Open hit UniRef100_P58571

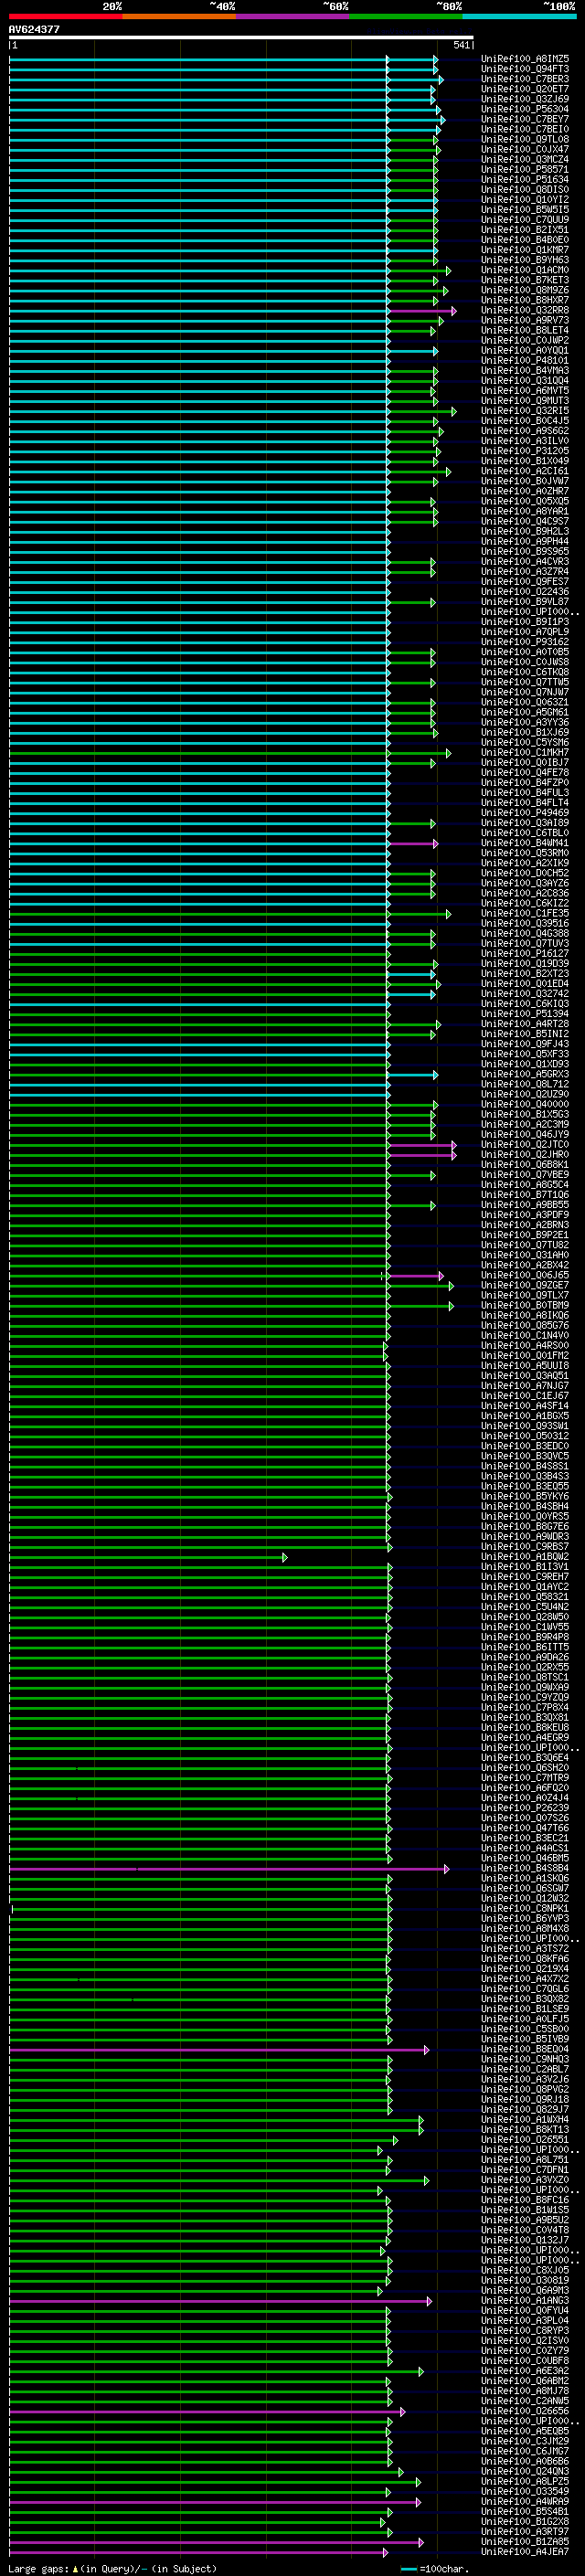pos(525,169)
